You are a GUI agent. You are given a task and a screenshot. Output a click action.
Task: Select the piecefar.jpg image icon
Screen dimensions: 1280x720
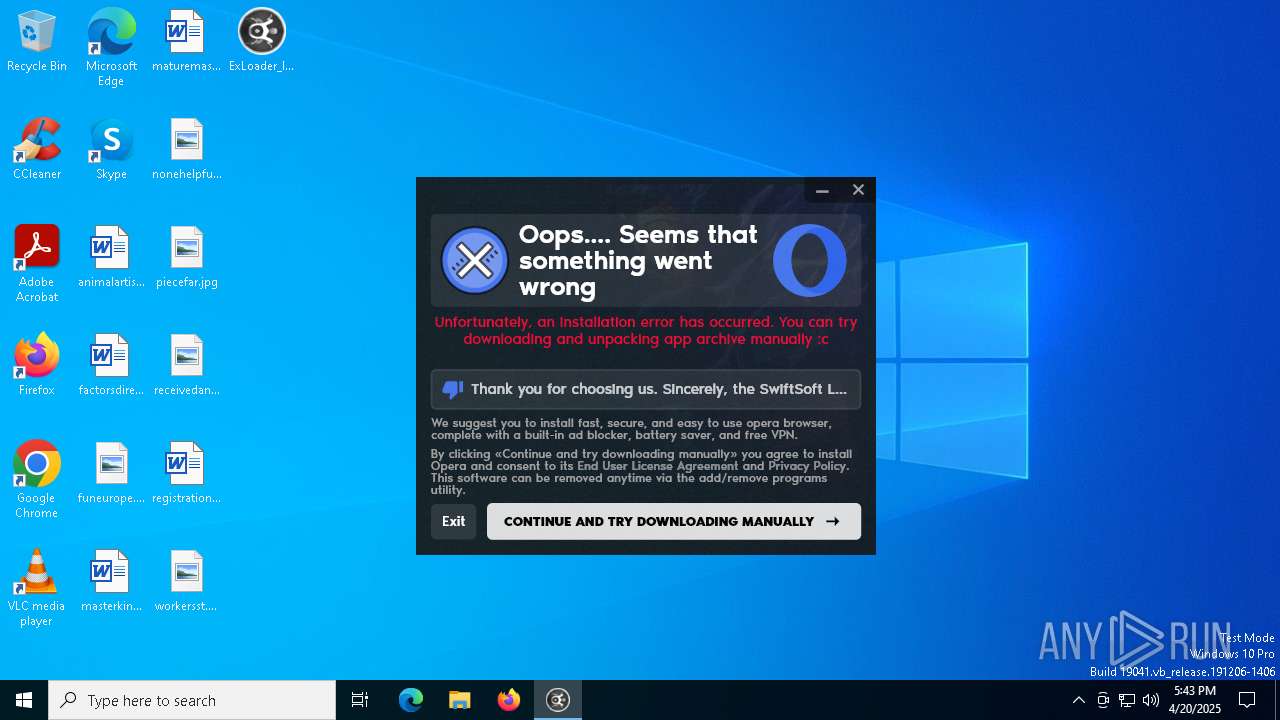click(186, 257)
